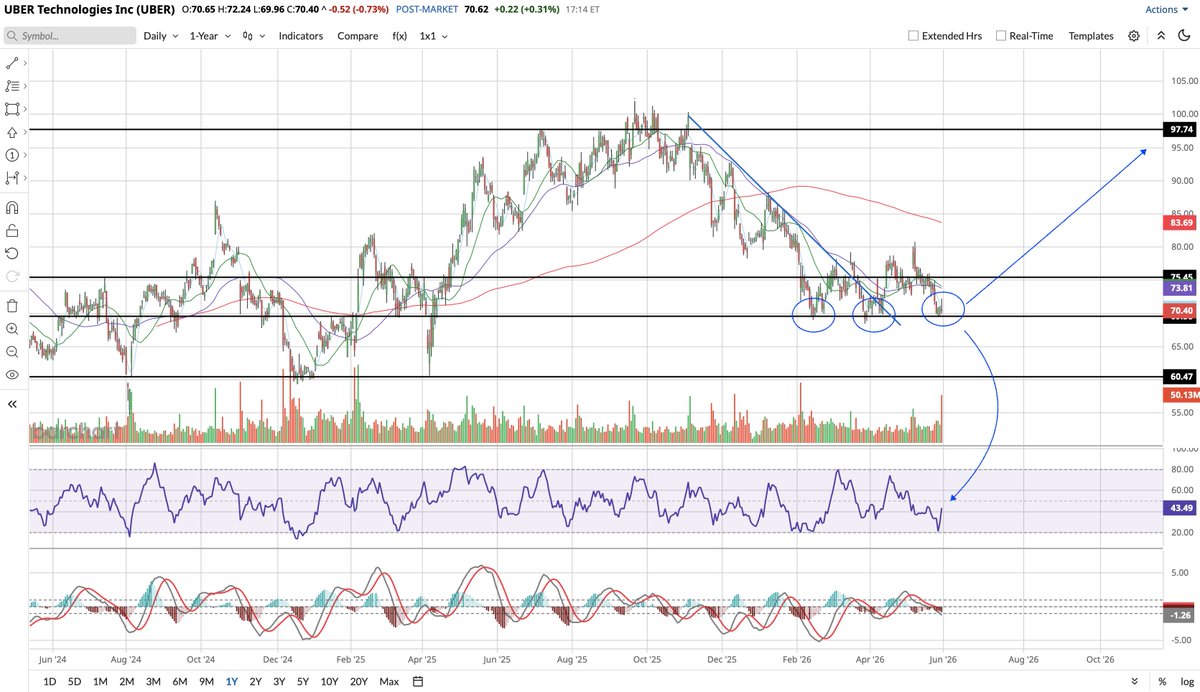Select the 2Y time range
The width and height of the screenshot is (1200, 692).
pyautogui.click(x=256, y=681)
